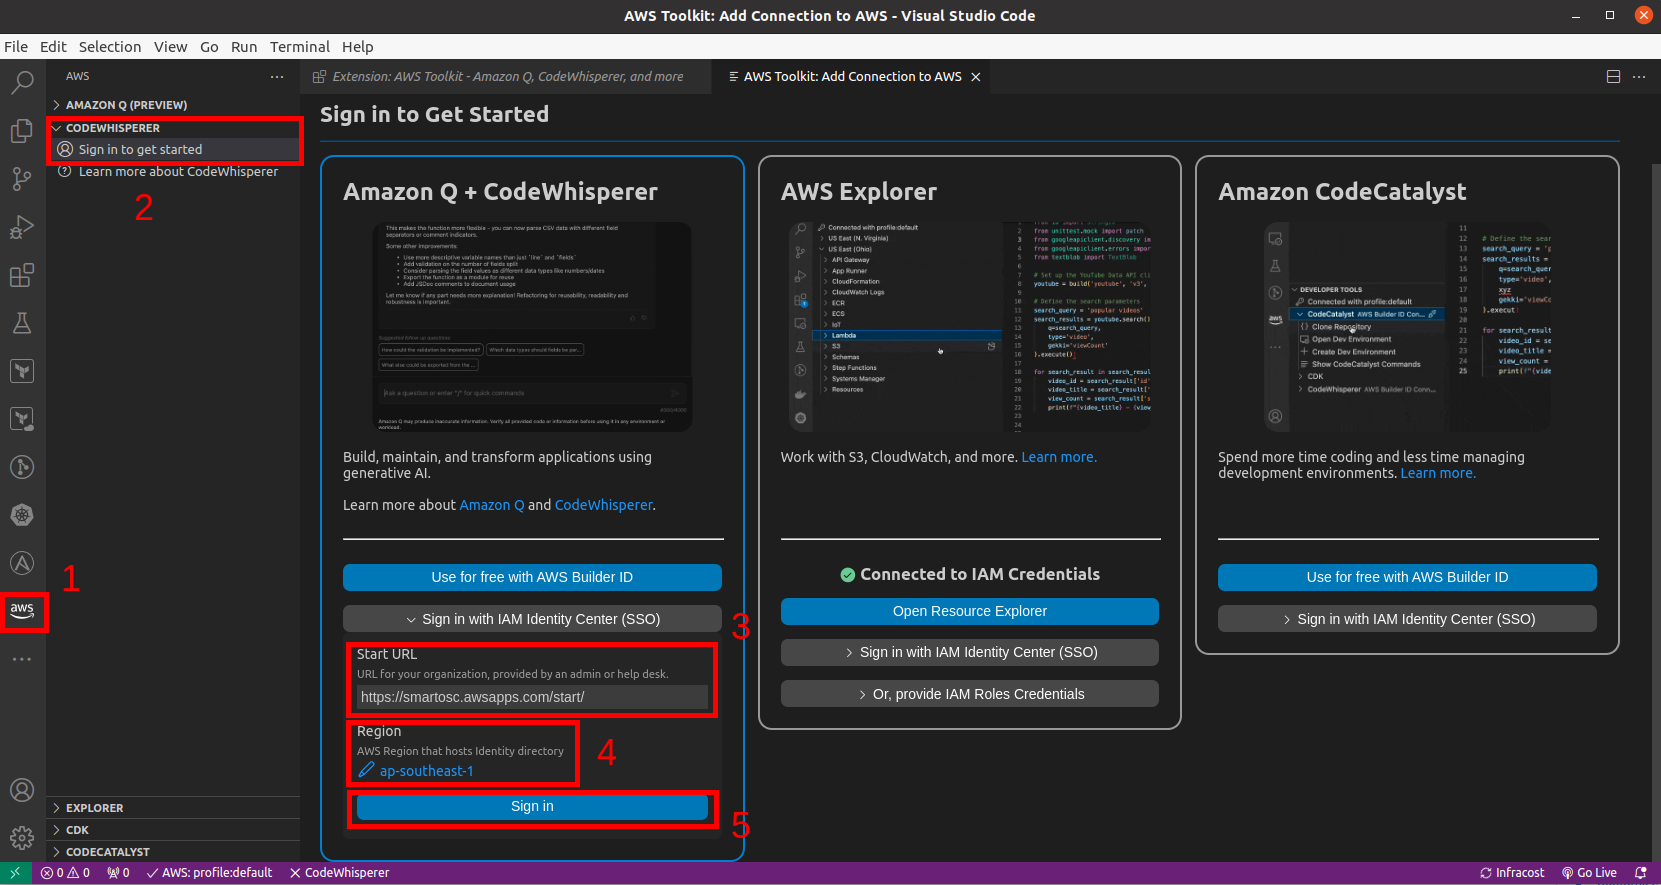Edit region with the pencil icon
The height and width of the screenshot is (885, 1661).
tap(366, 770)
